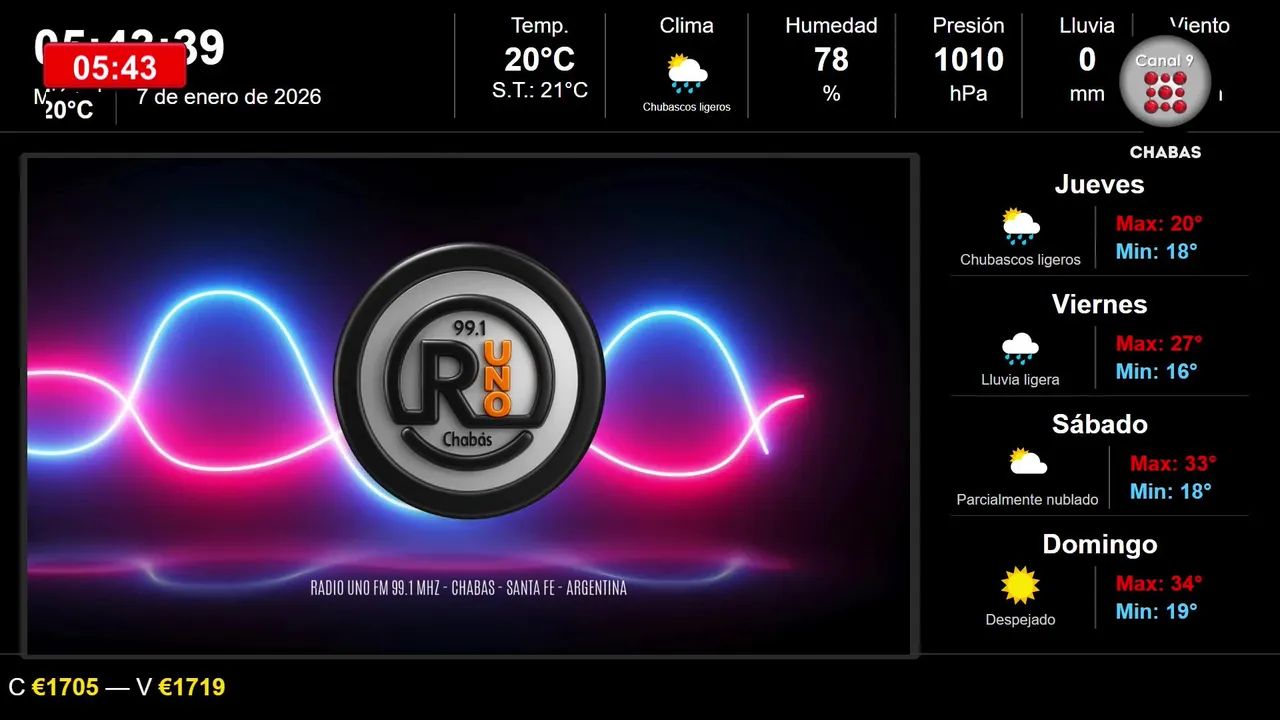
Task: Click the Parcialmente nublado caption
Action: coord(1027,500)
